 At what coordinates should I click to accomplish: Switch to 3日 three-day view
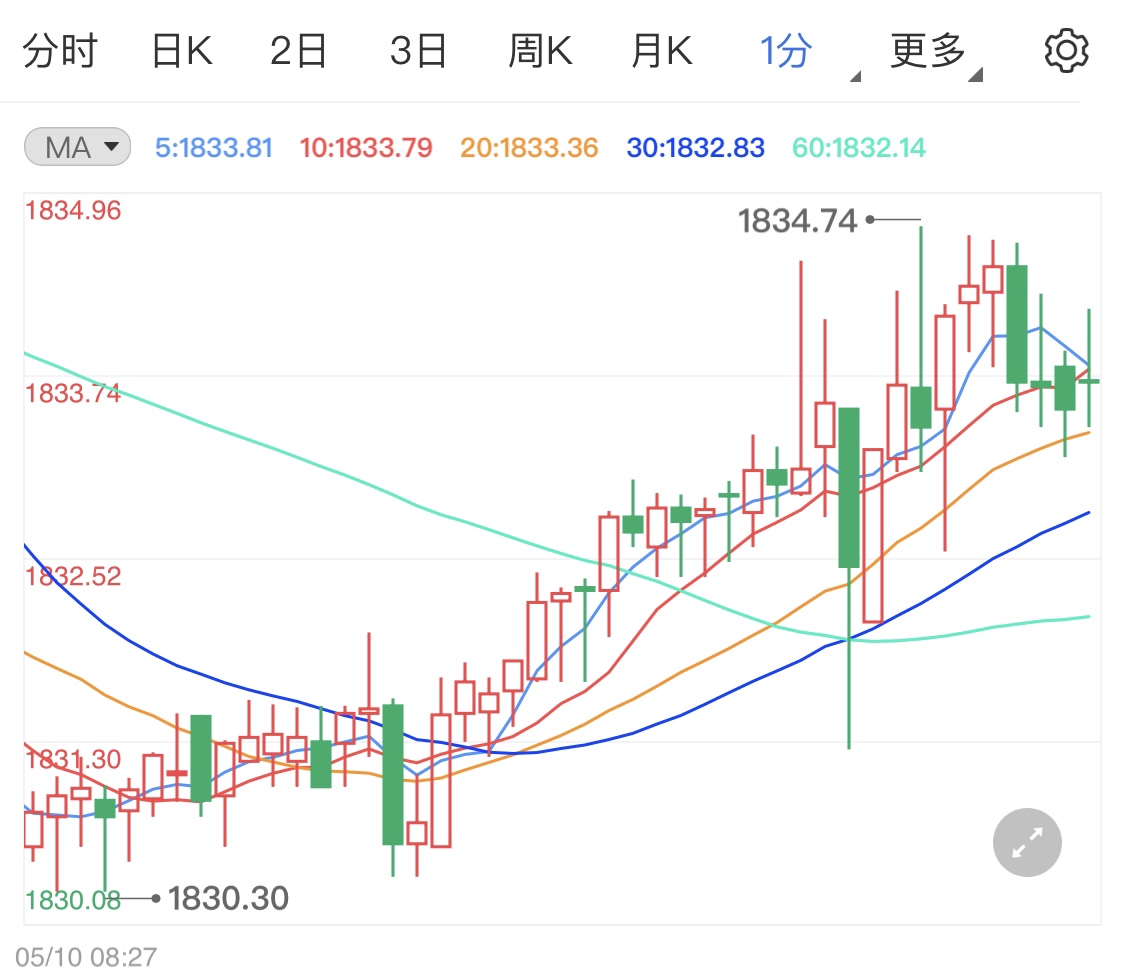click(418, 51)
